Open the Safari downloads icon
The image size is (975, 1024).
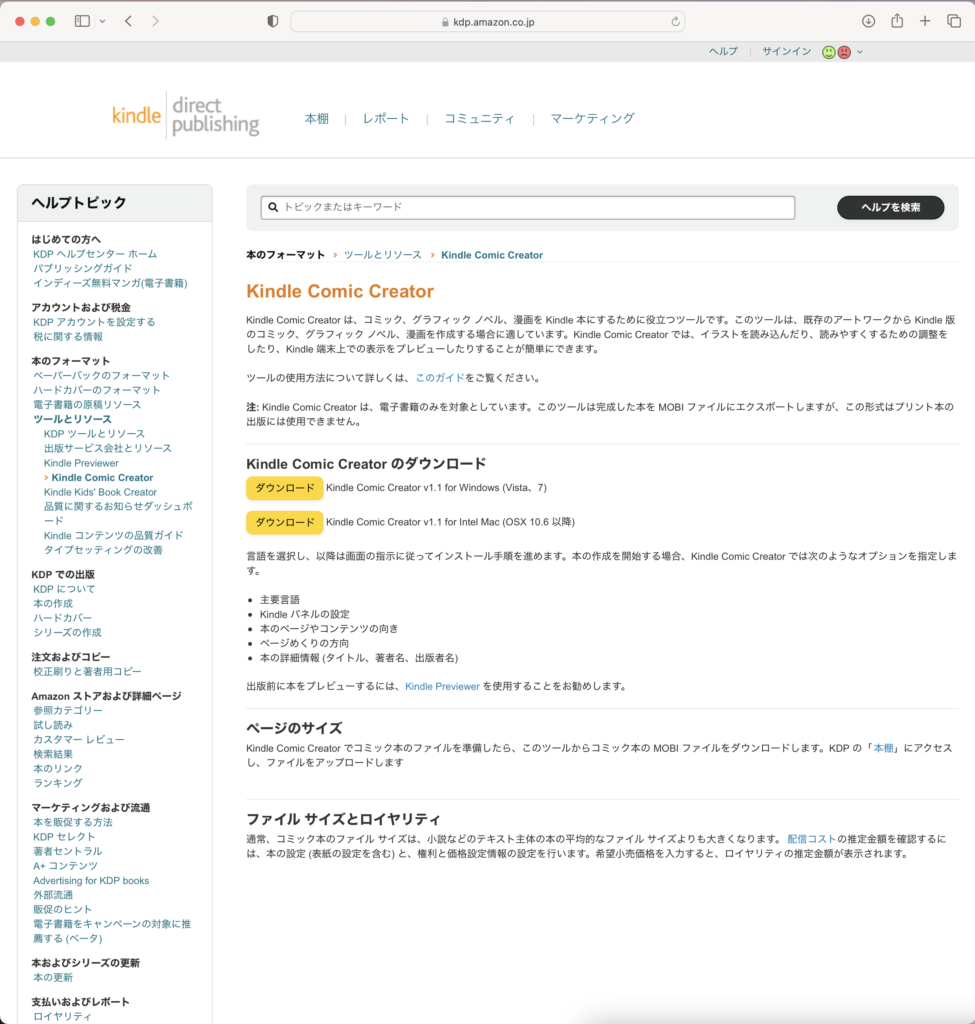click(868, 21)
